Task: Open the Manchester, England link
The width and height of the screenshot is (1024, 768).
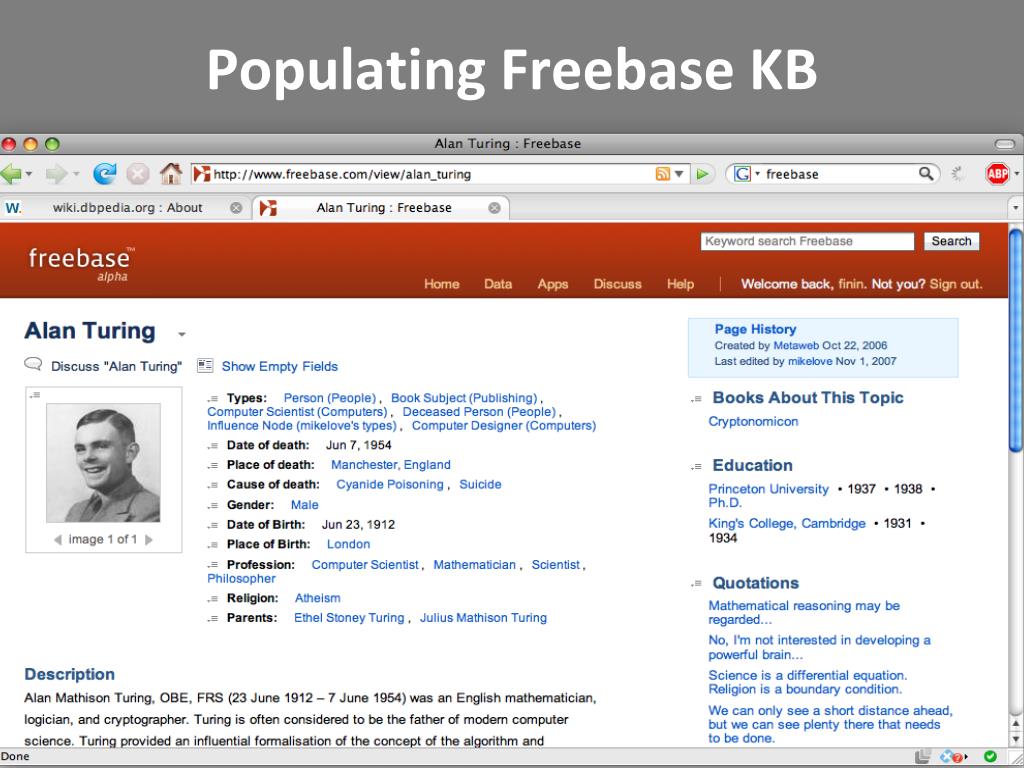Action: click(x=391, y=465)
